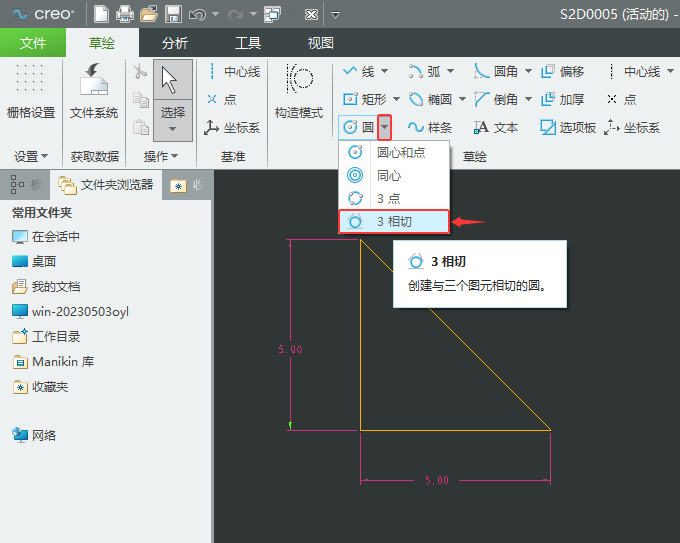Expand the 选择 tool dropdown arrow
The width and height of the screenshot is (680, 543).
click(173, 129)
